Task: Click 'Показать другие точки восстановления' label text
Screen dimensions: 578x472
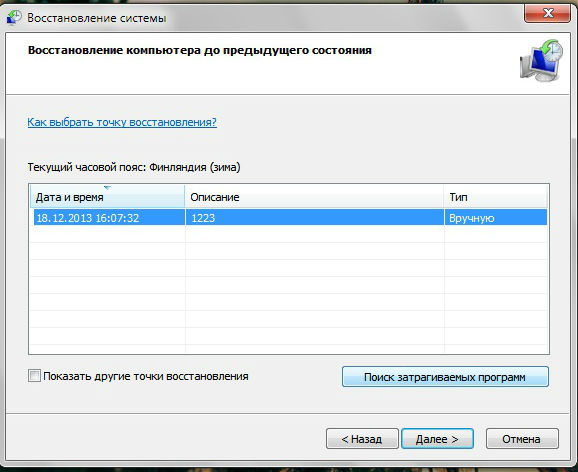Action: coord(146,376)
